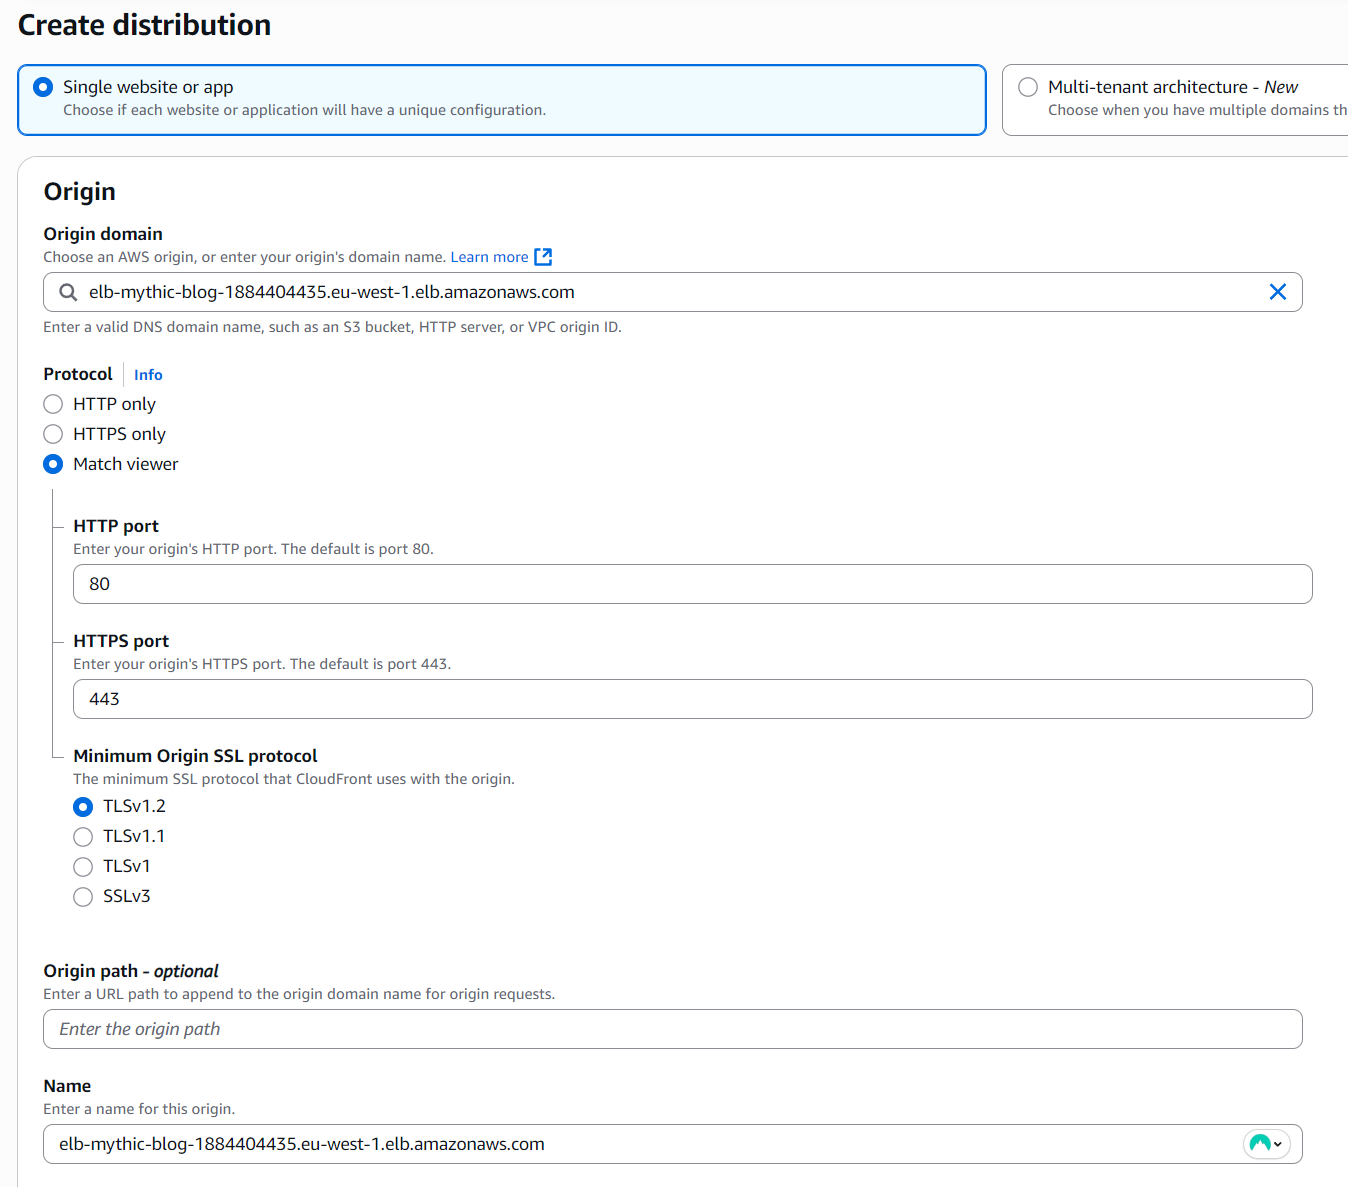This screenshot has height=1187, width=1348.
Task: Open the Protocol Info link
Action: click(x=148, y=375)
